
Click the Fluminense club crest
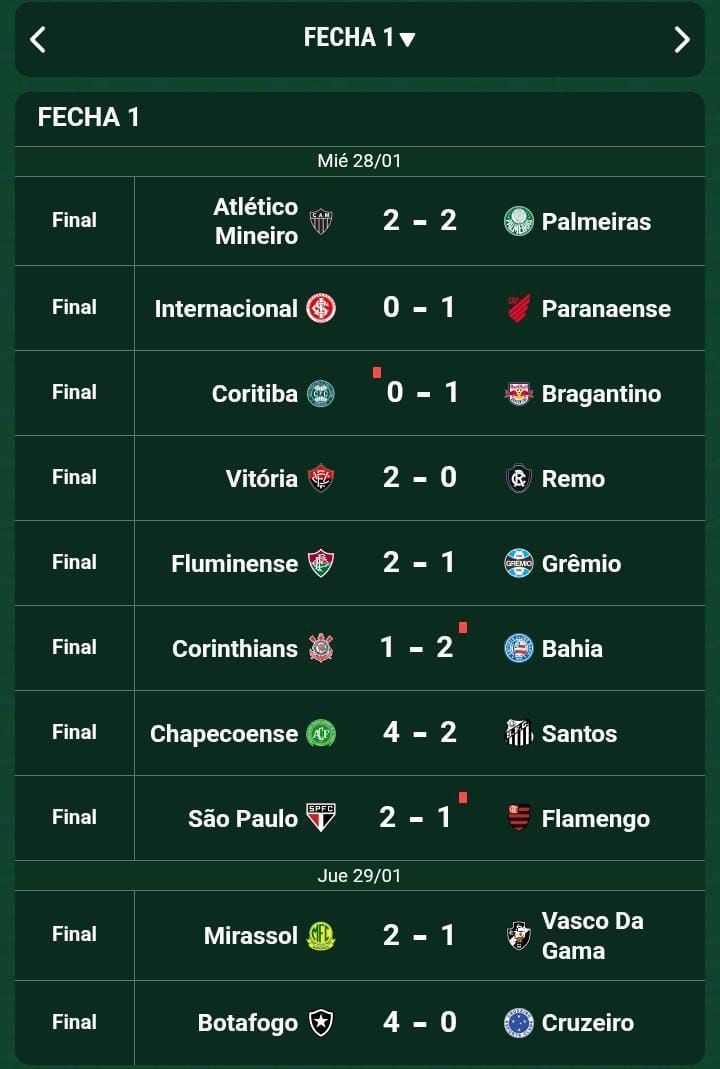click(x=321, y=563)
